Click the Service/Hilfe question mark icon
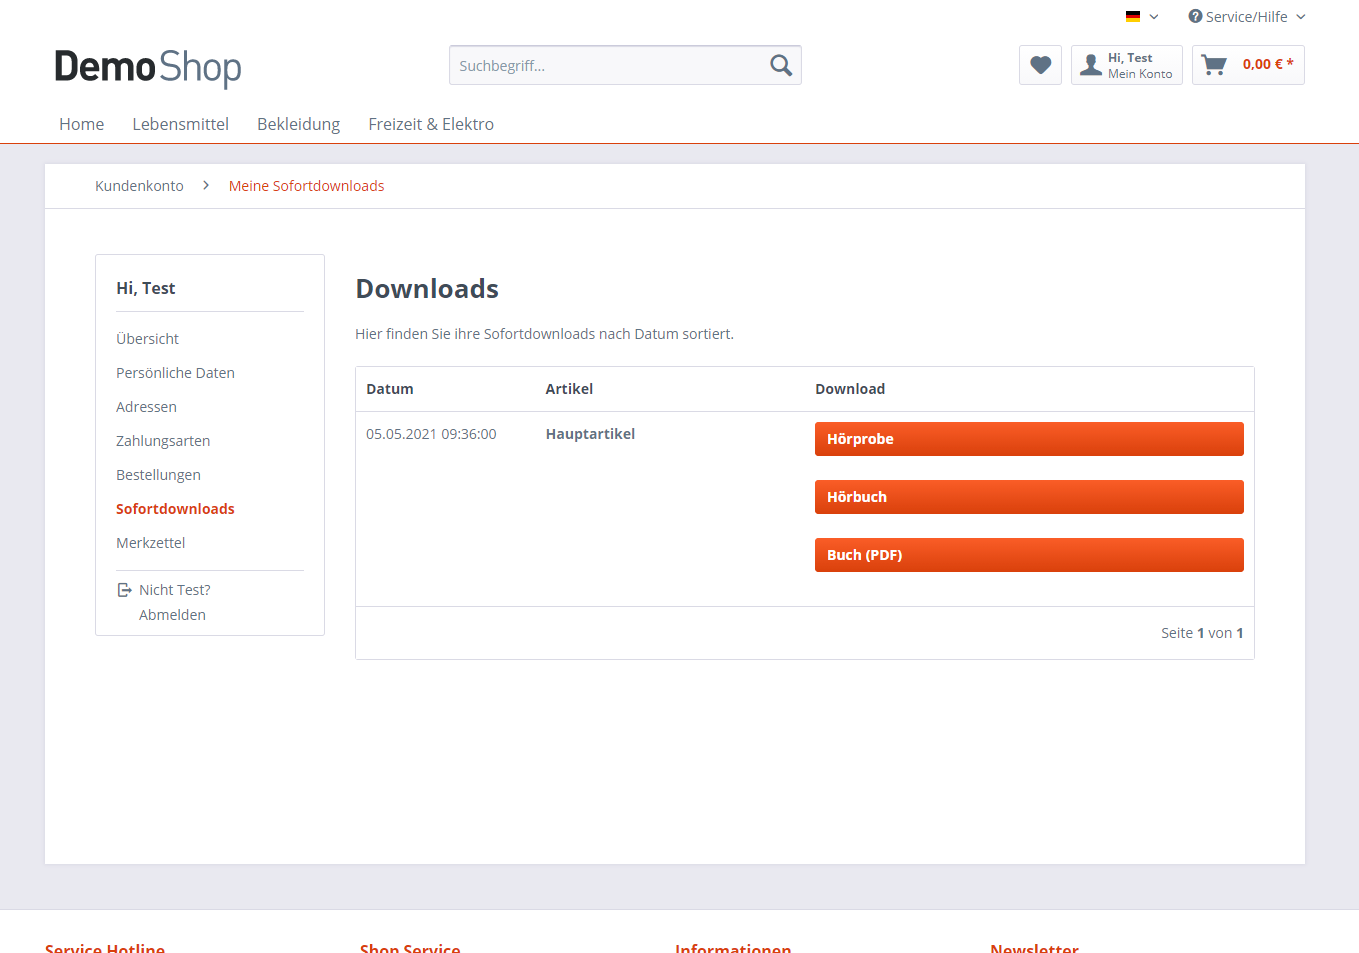The width and height of the screenshot is (1359, 953). [x=1195, y=16]
